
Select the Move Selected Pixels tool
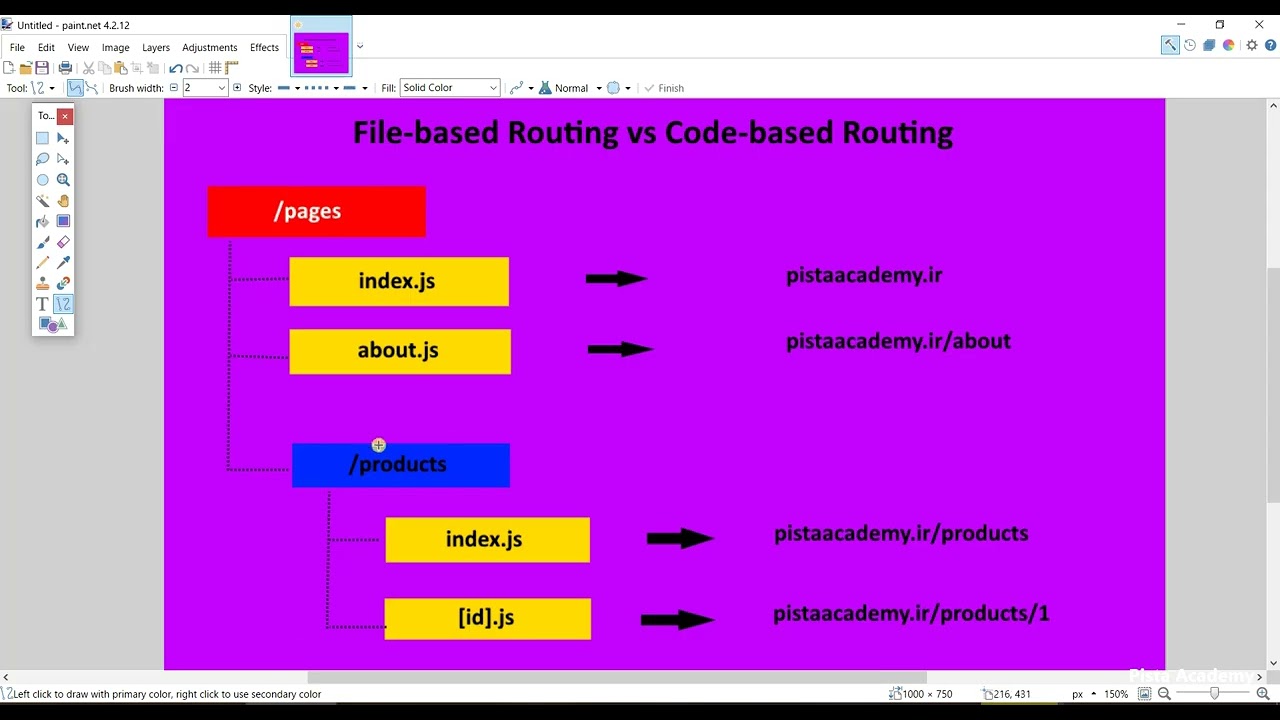click(x=63, y=138)
